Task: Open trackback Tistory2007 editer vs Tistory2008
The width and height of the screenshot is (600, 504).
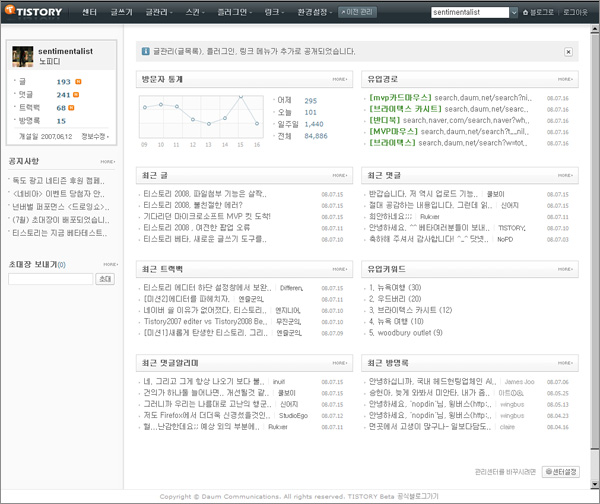Action: (205, 321)
